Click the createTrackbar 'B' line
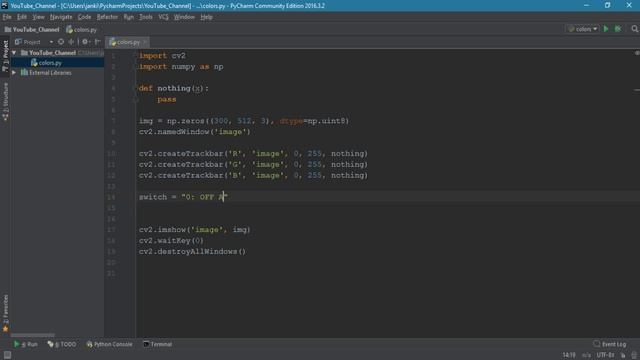640x360 pixels. tap(253, 175)
